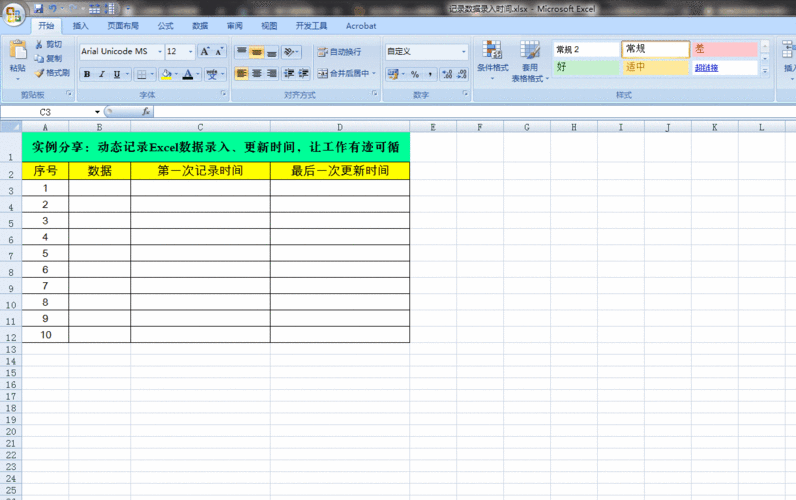Image resolution: width=796 pixels, height=500 pixels.
Task: Toggle italic formatting
Action: coord(102,74)
